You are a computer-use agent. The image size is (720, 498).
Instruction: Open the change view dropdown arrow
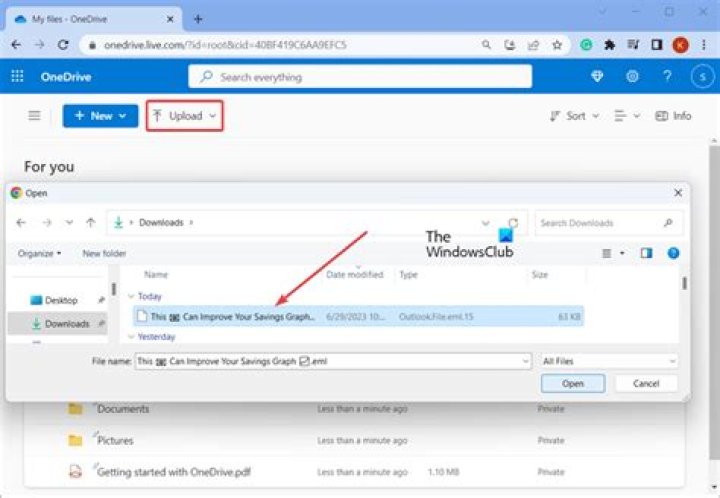point(622,253)
